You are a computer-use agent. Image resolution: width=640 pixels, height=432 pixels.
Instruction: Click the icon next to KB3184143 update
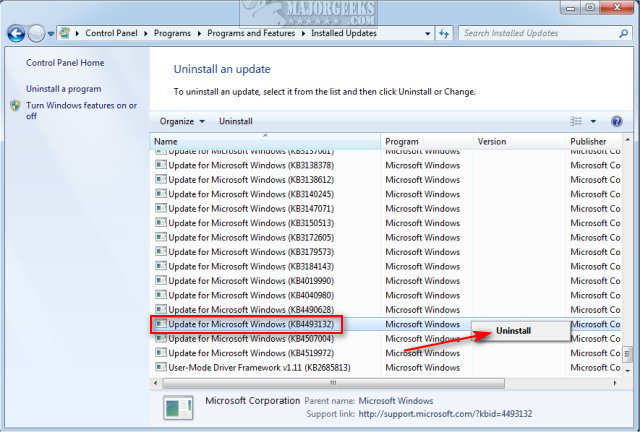tap(161, 266)
